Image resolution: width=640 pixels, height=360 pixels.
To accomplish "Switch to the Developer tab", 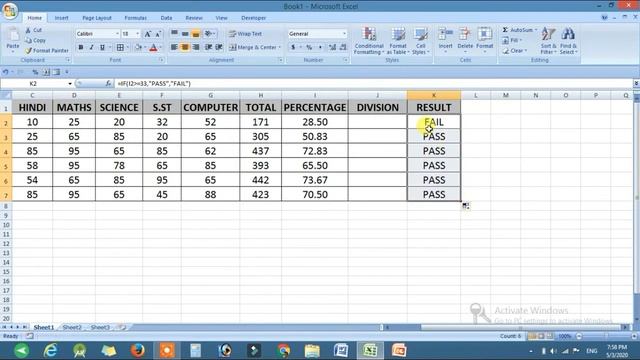I will 253,18.
